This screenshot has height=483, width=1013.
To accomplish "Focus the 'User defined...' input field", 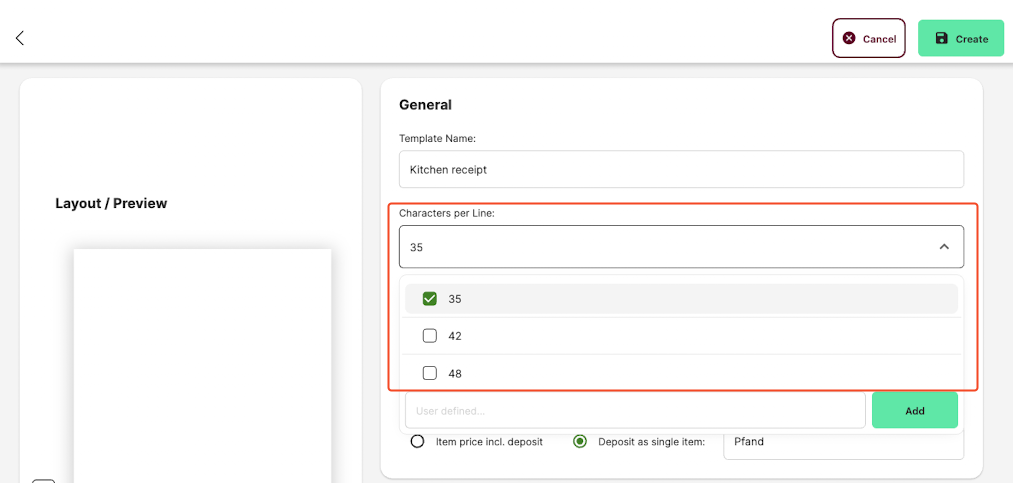I will coord(635,410).
